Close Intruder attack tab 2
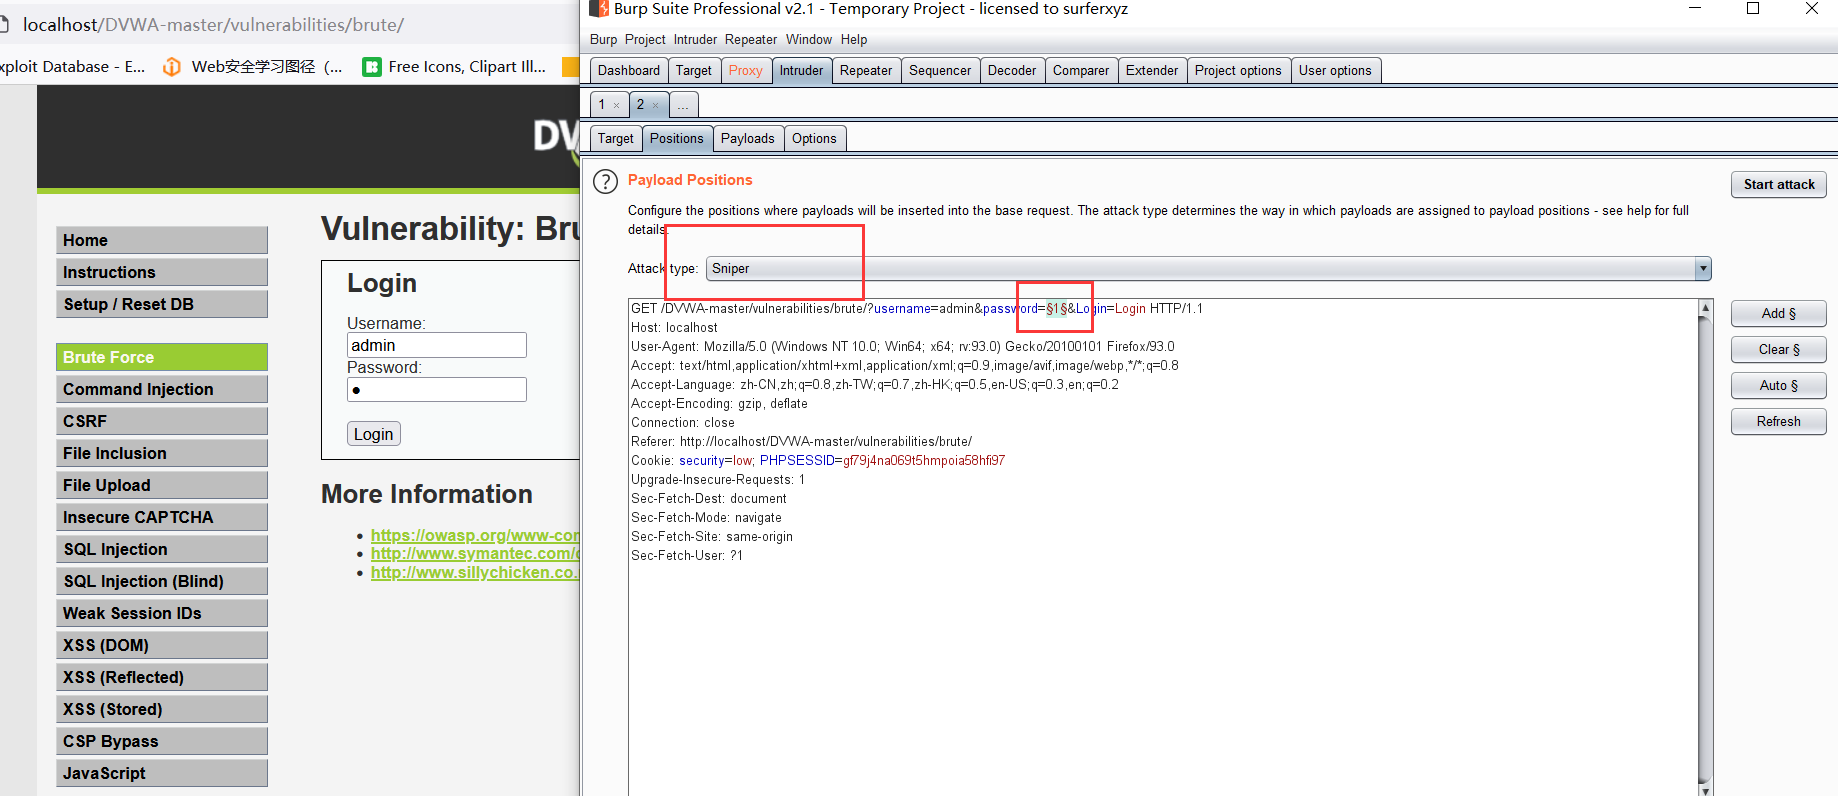Viewport: 1838px width, 796px height. click(x=656, y=105)
